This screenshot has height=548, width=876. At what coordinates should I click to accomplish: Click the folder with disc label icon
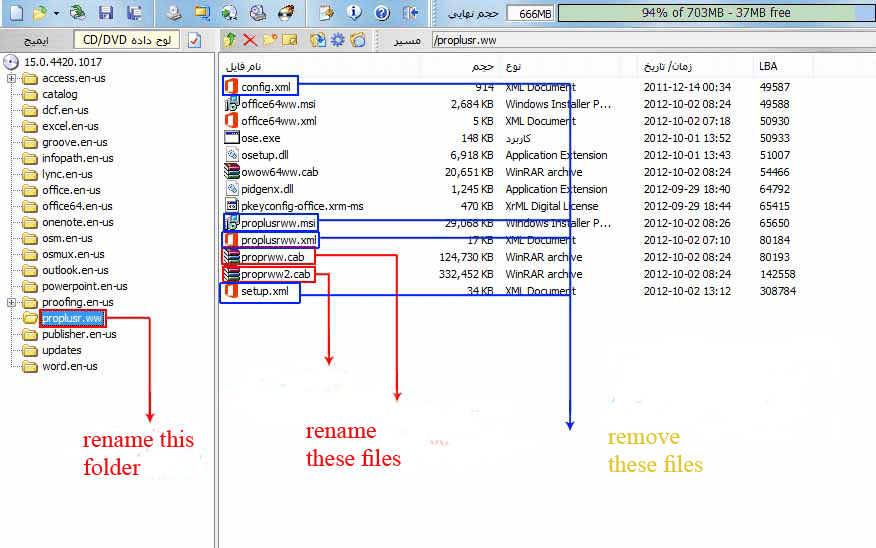pyautogui.click(x=358, y=40)
